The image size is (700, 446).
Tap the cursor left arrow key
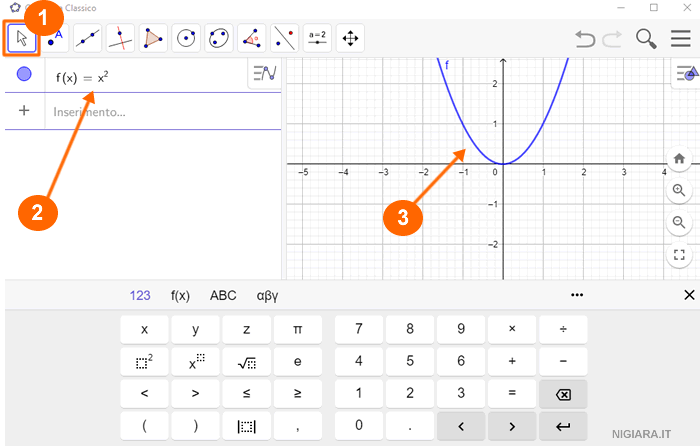pos(461,426)
